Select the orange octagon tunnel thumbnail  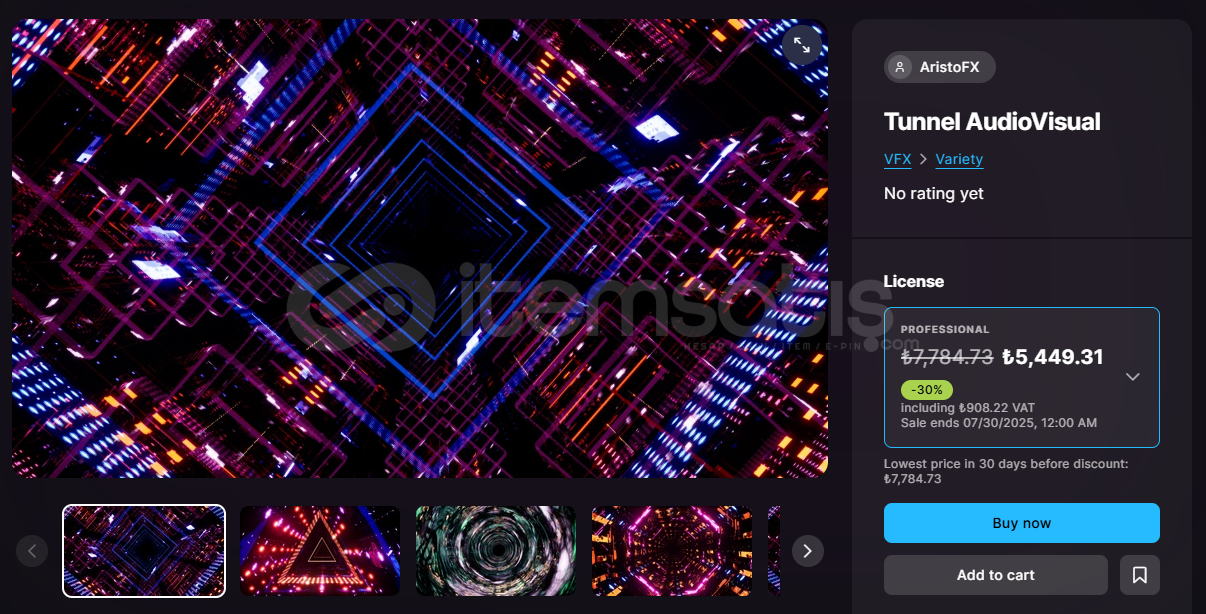click(x=672, y=551)
